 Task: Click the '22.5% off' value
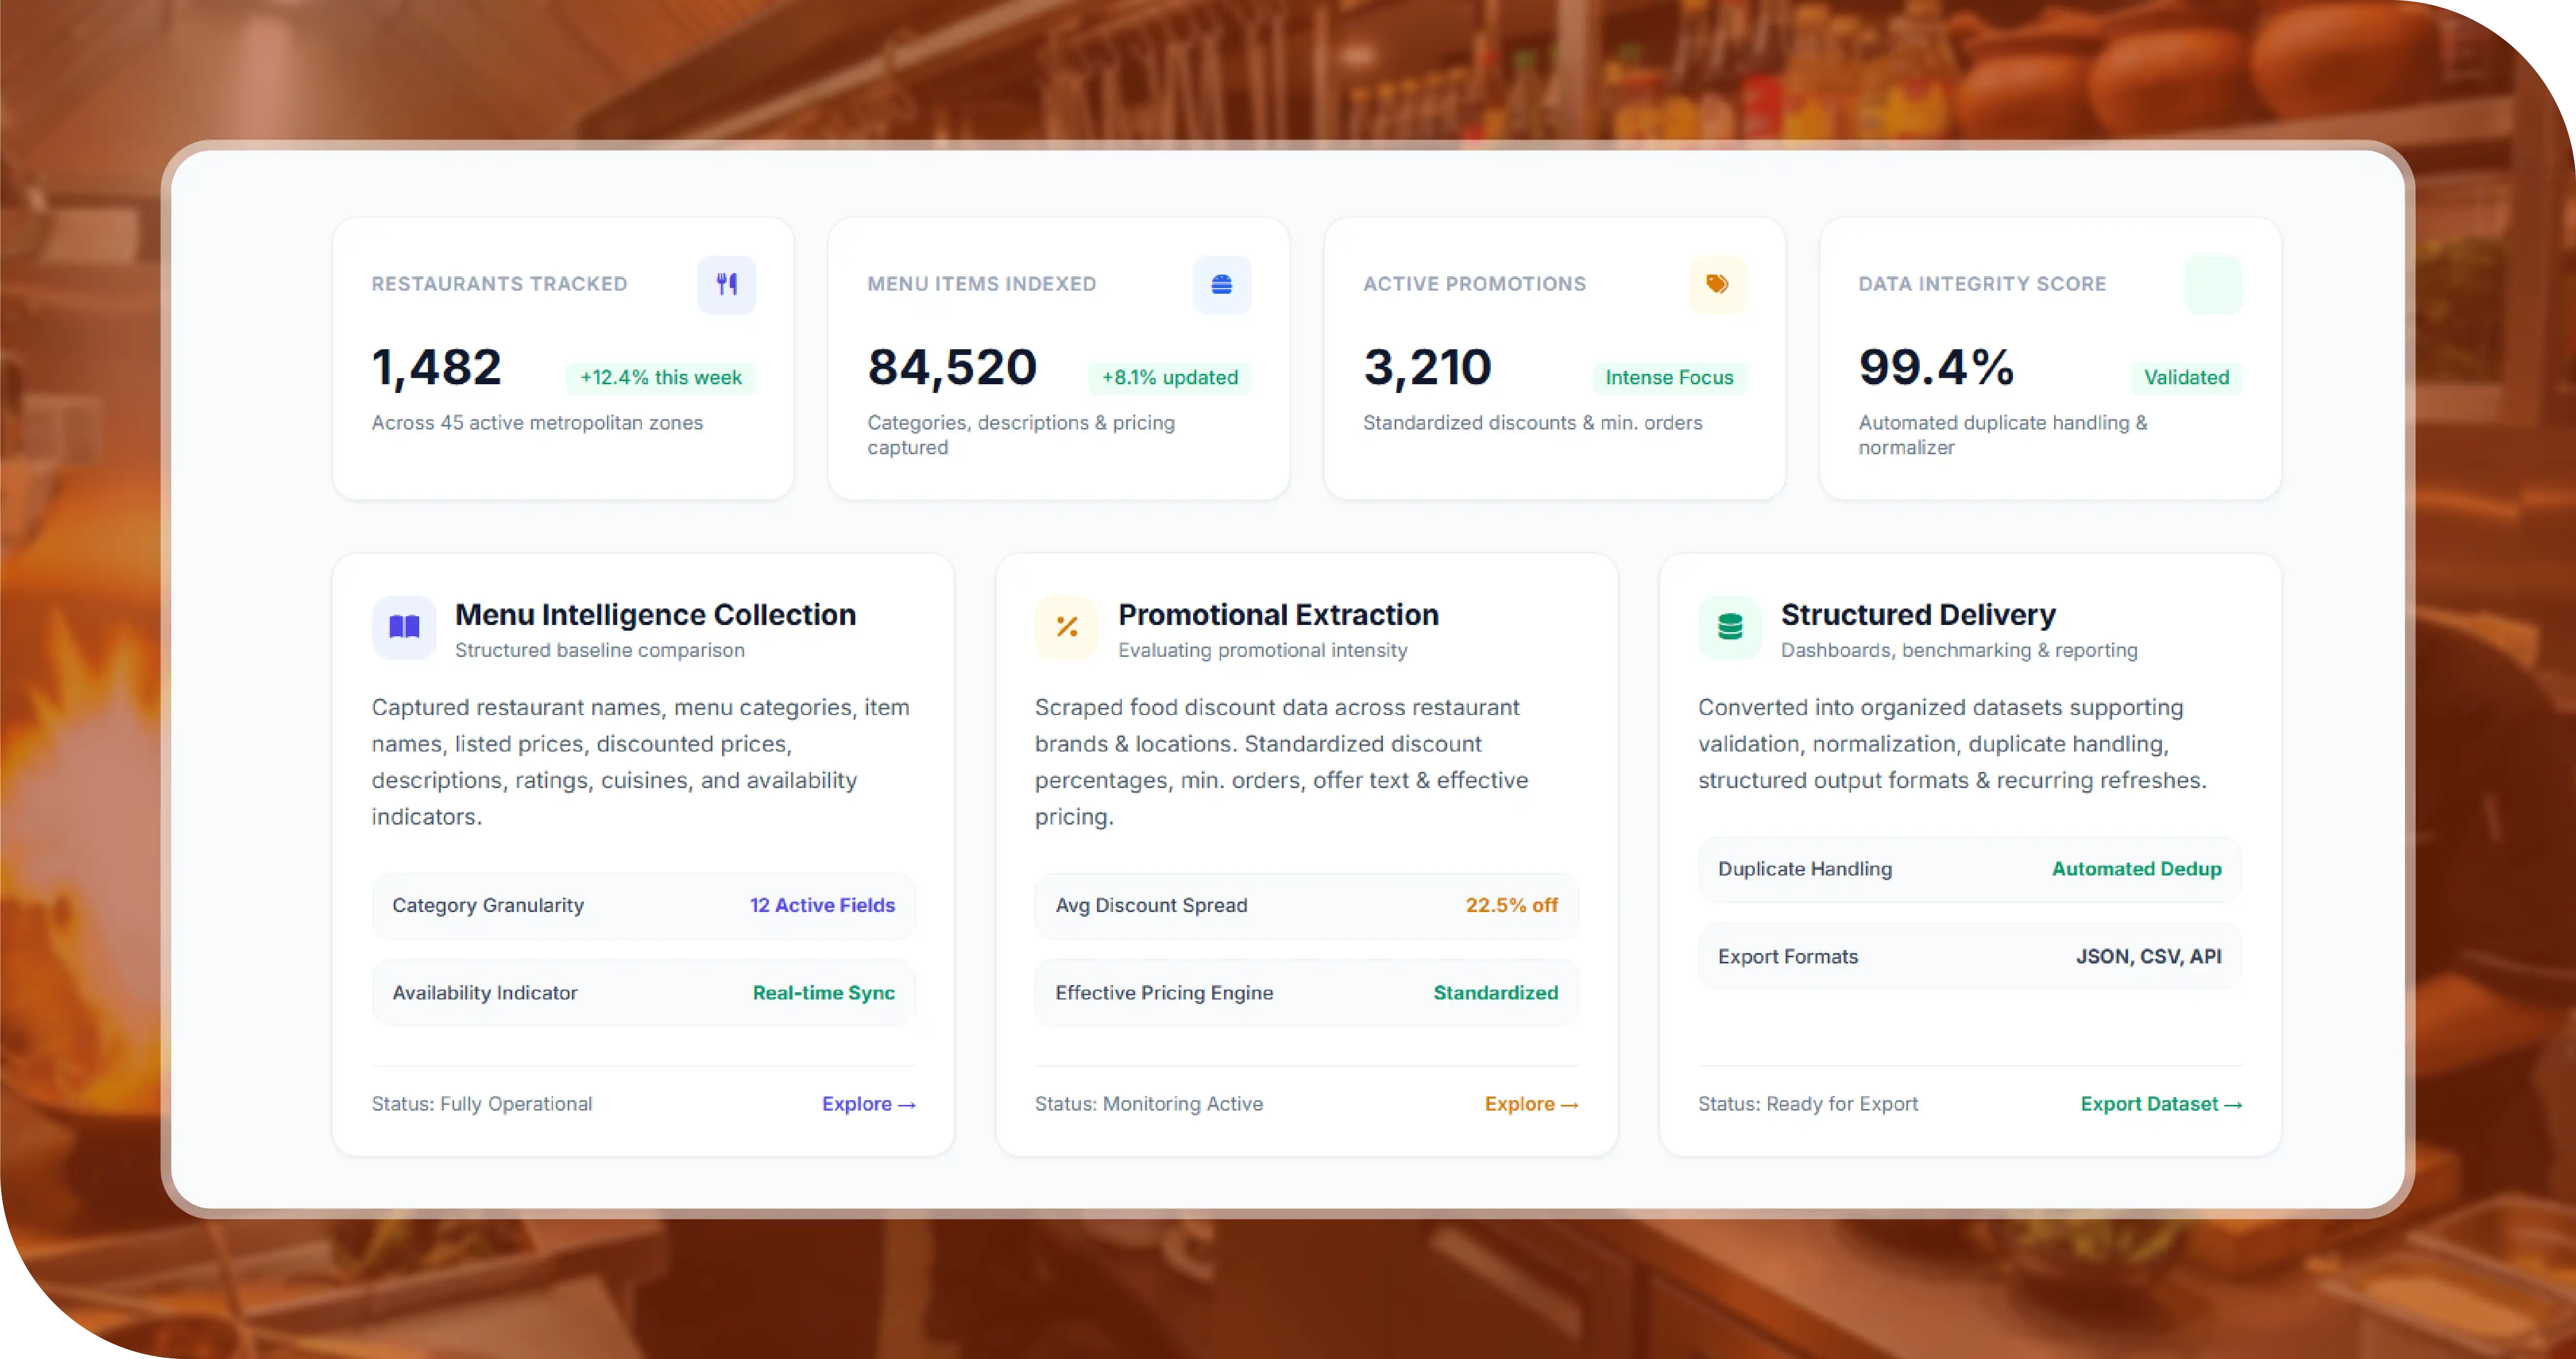click(x=1511, y=906)
